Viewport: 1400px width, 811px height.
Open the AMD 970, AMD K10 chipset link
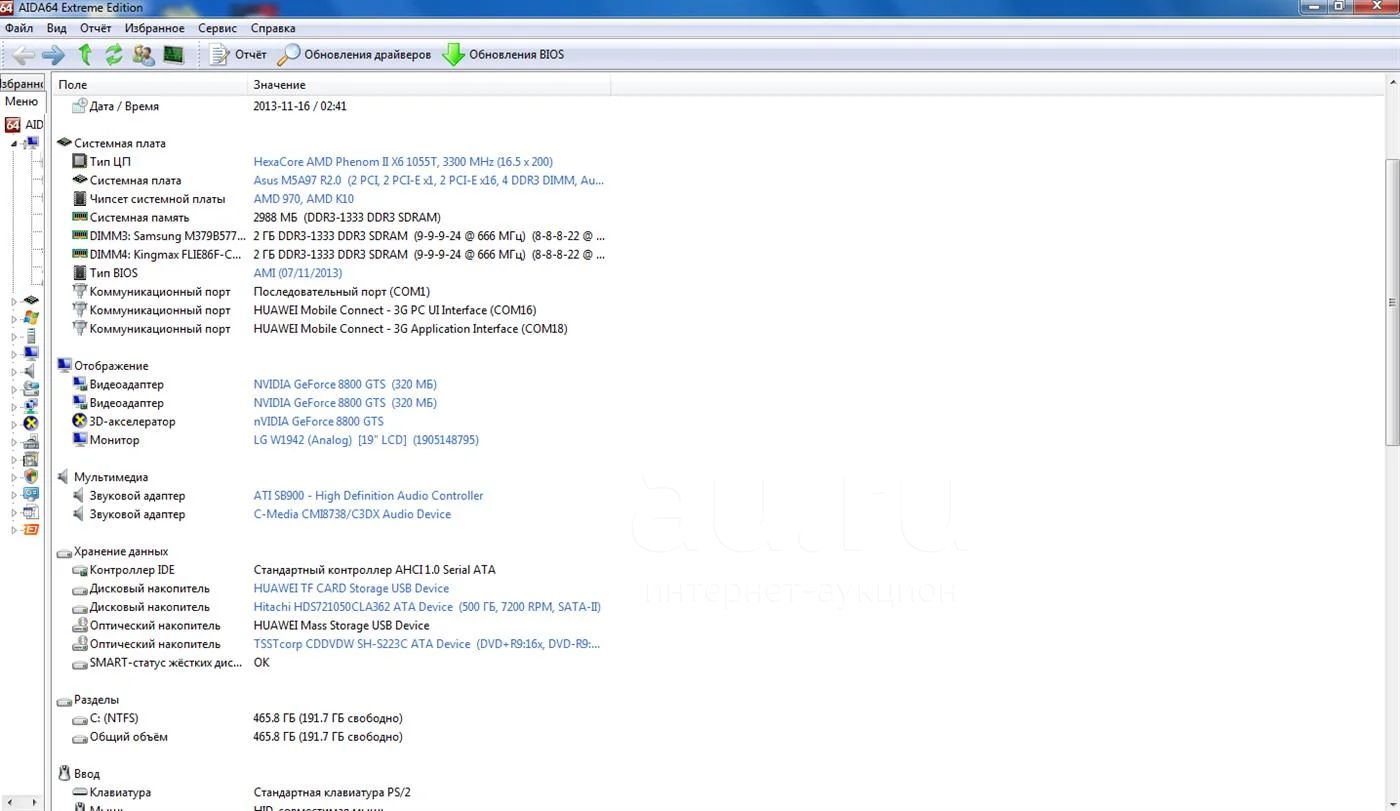[x=303, y=199]
